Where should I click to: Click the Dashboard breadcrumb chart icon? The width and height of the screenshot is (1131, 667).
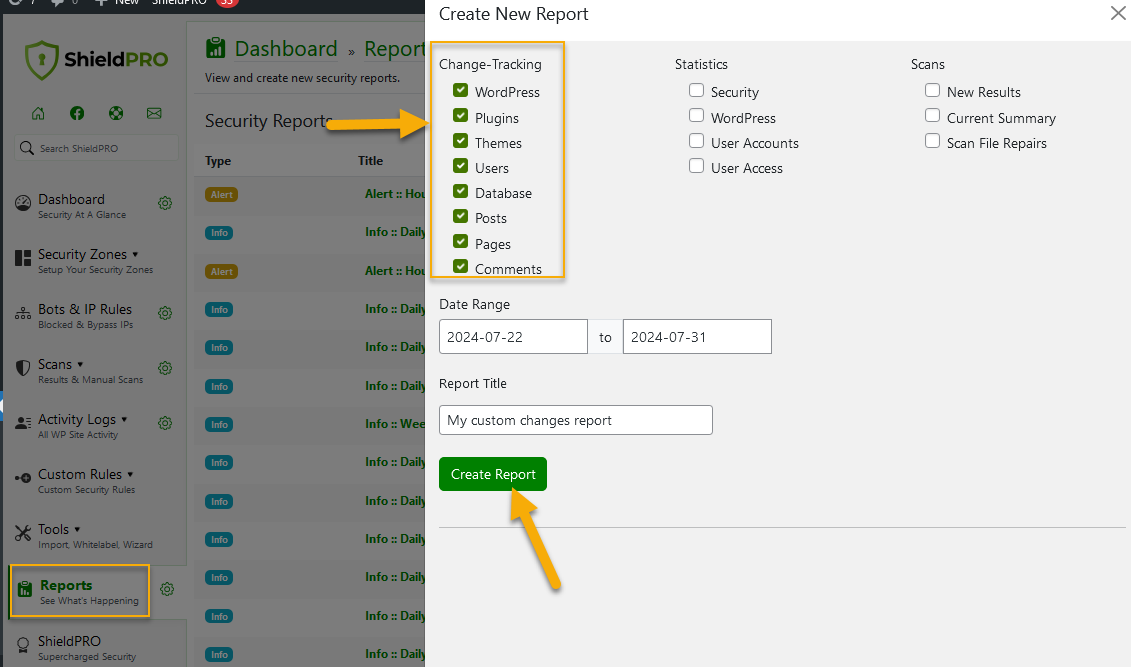tap(216, 48)
